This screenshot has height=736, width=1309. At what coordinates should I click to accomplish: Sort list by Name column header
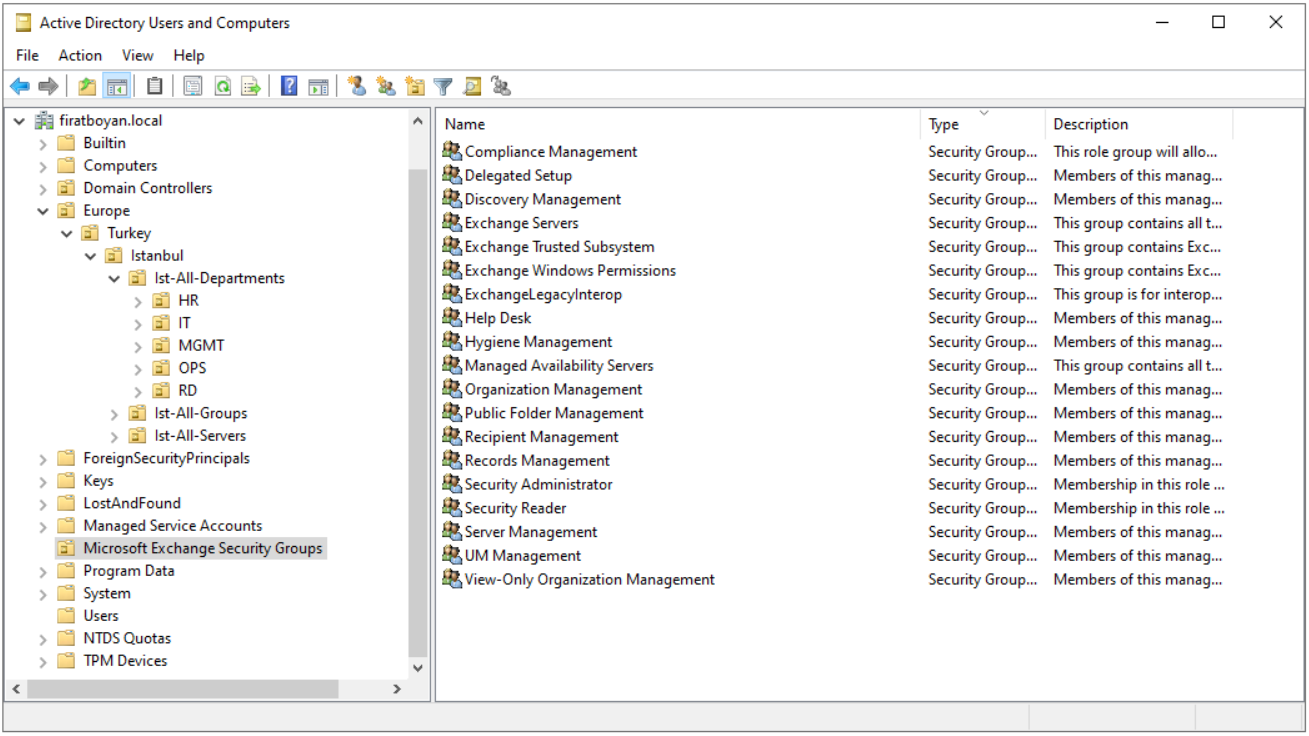678,124
